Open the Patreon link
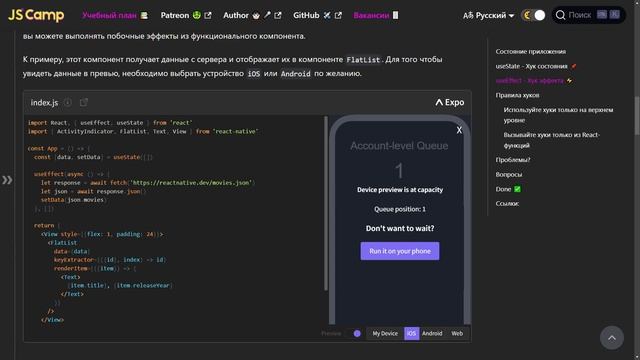 [186, 16]
